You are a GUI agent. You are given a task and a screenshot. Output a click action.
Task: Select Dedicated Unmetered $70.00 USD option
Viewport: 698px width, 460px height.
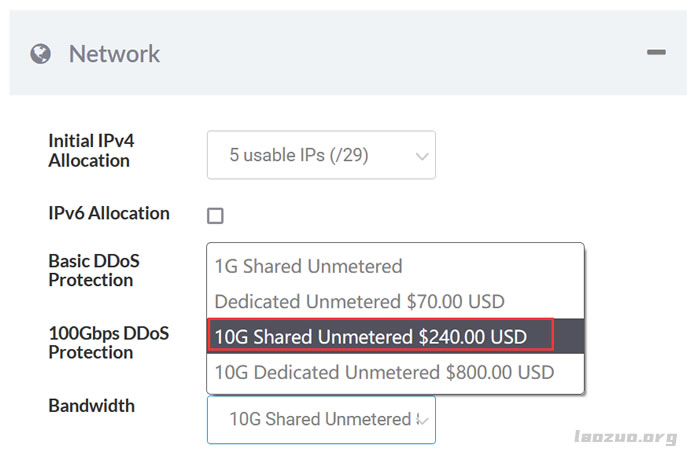359,301
